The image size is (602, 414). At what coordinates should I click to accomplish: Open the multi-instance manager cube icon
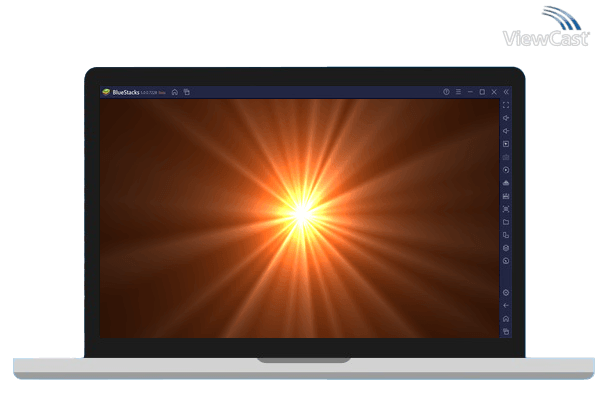coord(506,248)
